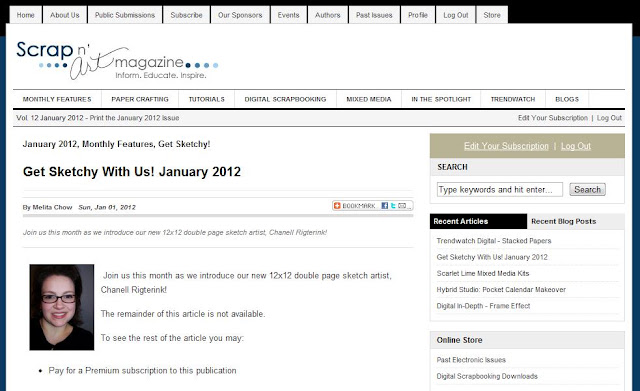This screenshot has width=640, height=391.
Task: Click author name Melita Chow
Action: (52, 207)
